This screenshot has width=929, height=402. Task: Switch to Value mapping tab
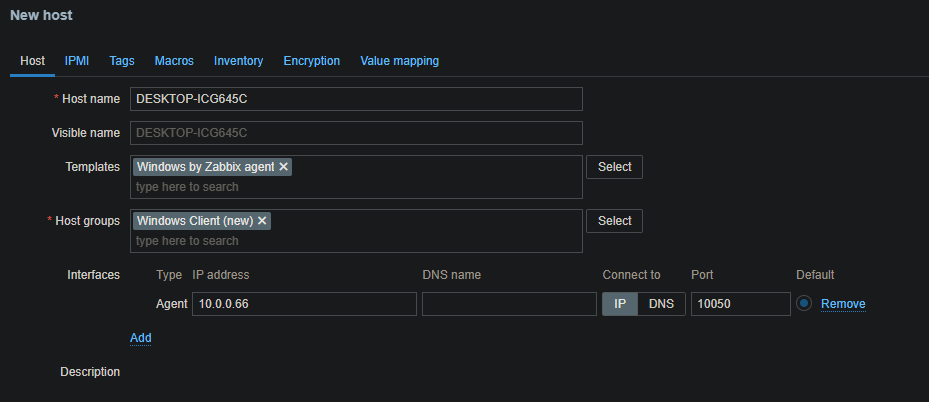399,61
